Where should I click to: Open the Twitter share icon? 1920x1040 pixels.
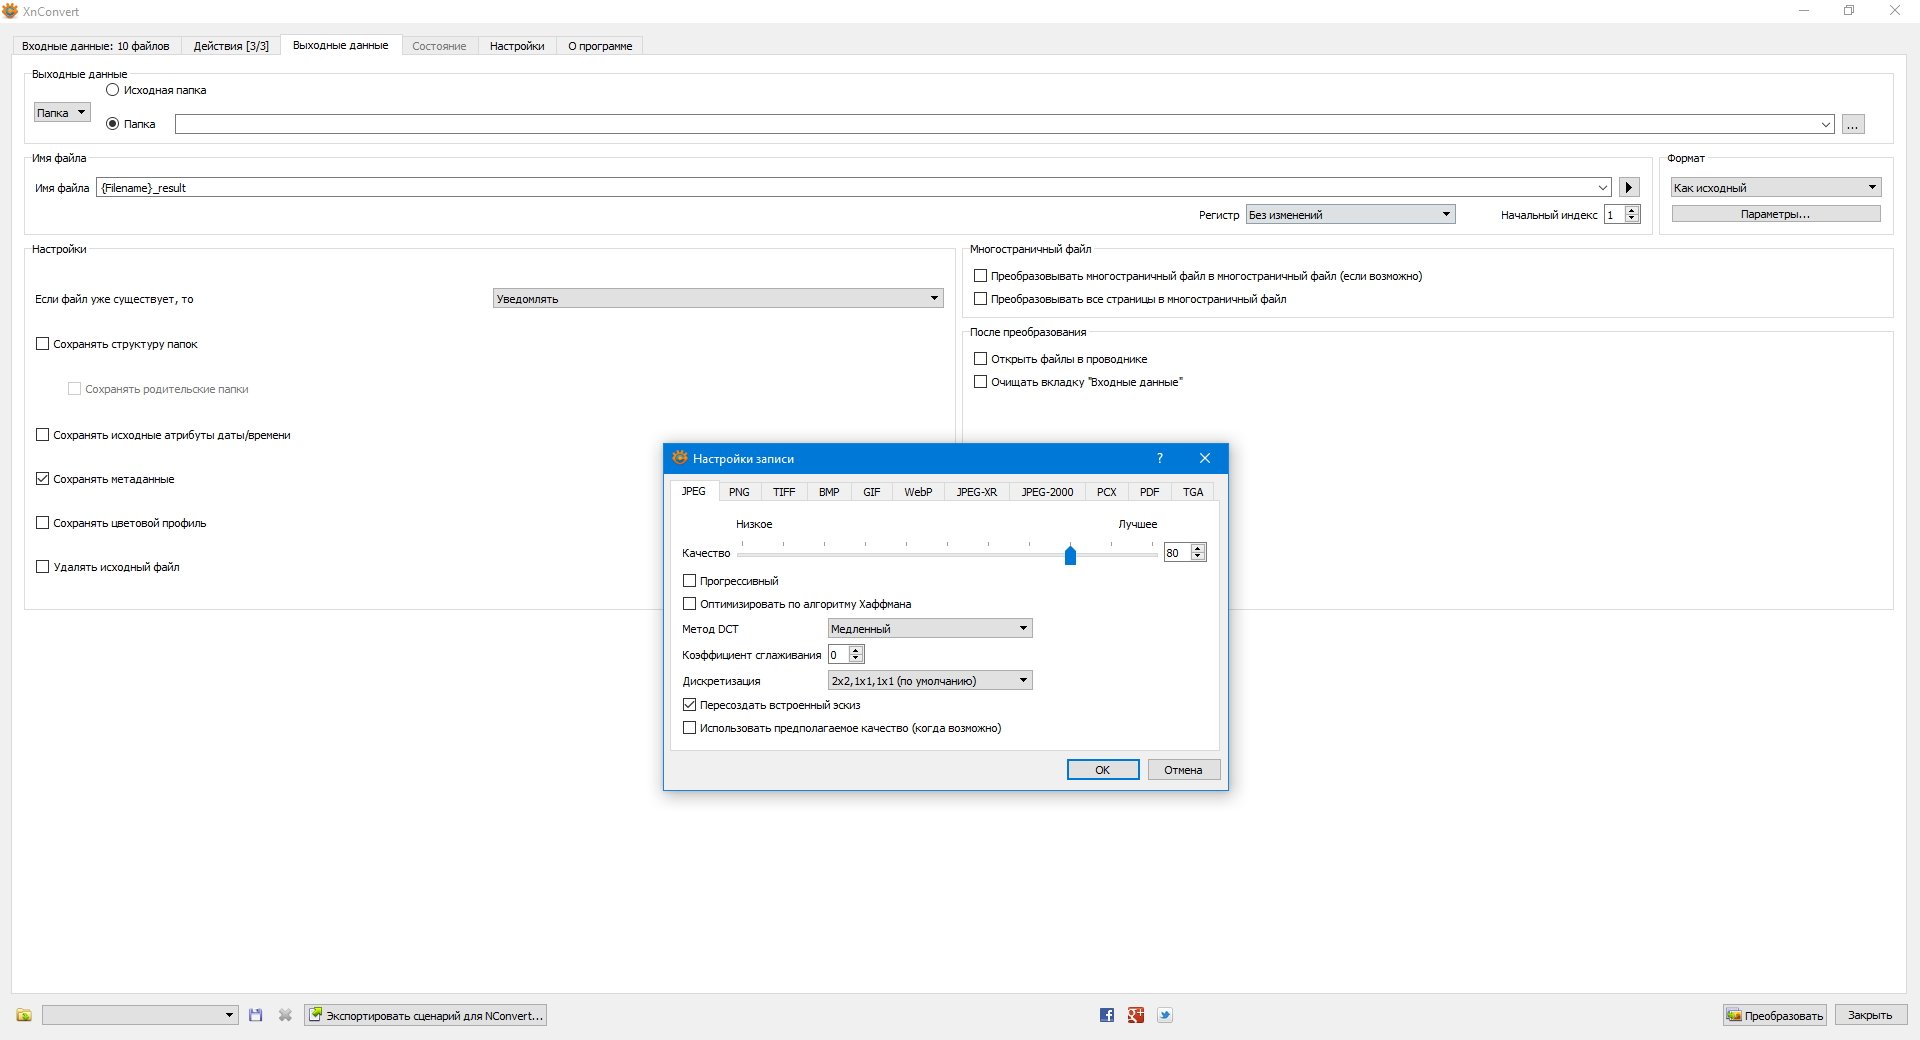tap(1165, 1015)
